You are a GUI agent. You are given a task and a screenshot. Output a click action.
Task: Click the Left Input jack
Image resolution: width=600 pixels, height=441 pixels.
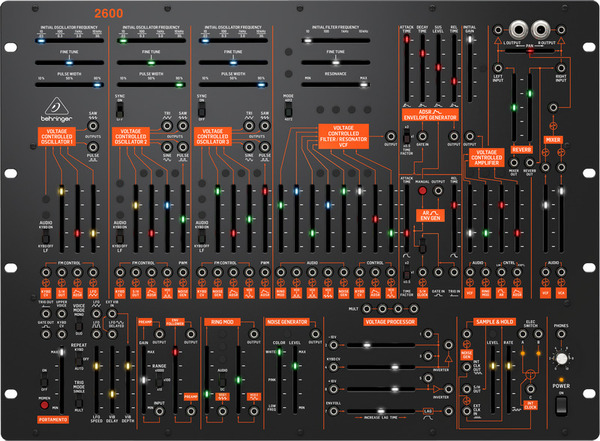coord(497,68)
